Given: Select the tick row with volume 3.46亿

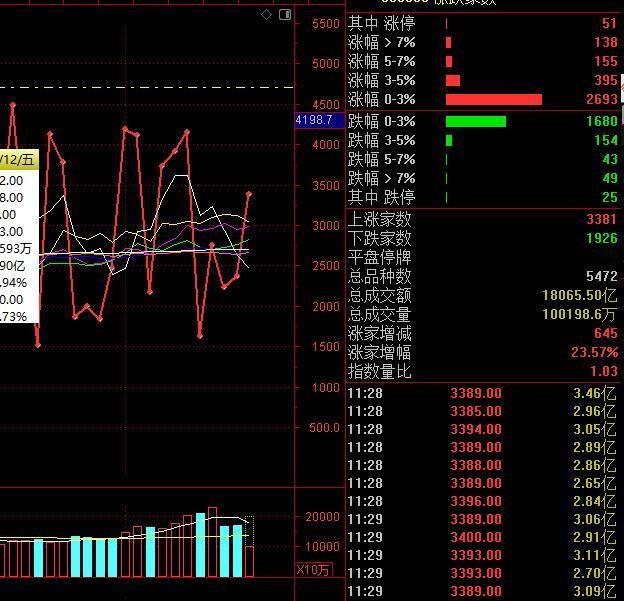Looking at the screenshot, I should [x=482, y=393].
